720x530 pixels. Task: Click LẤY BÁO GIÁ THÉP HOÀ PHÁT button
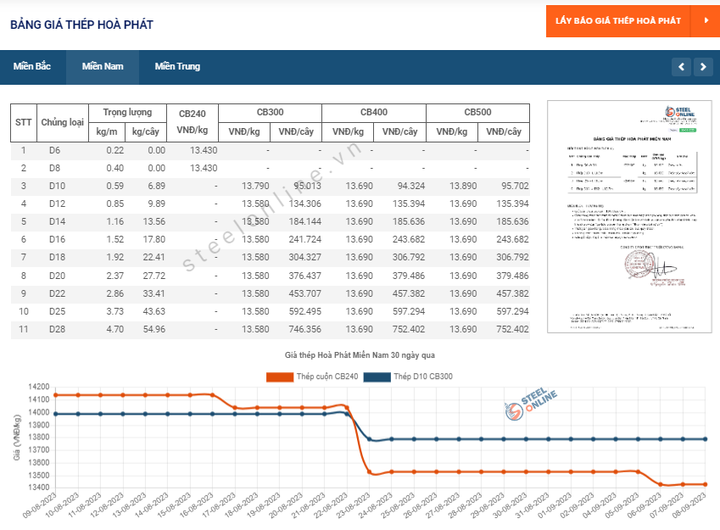[x=618, y=21]
